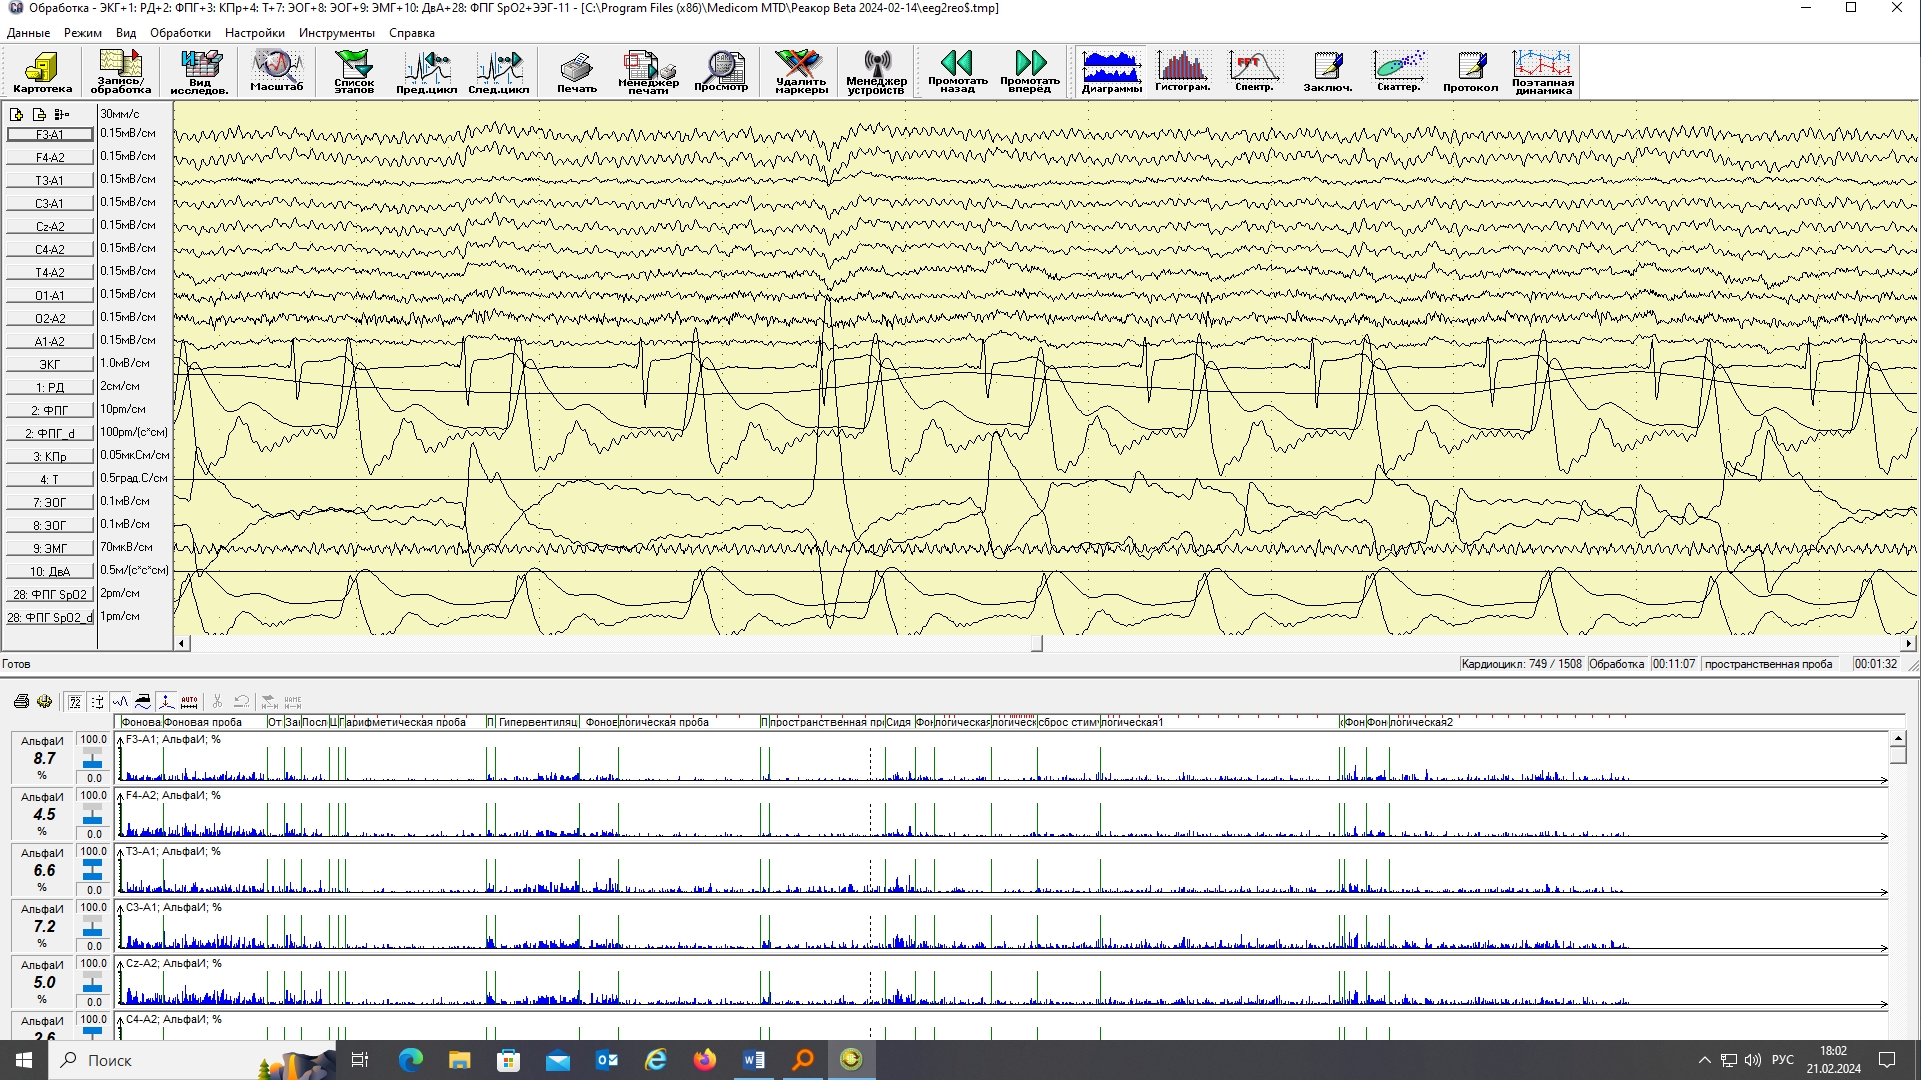Toggle the smoothing iron button
The height and width of the screenshot is (1080, 1921).
click(x=143, y=702)
